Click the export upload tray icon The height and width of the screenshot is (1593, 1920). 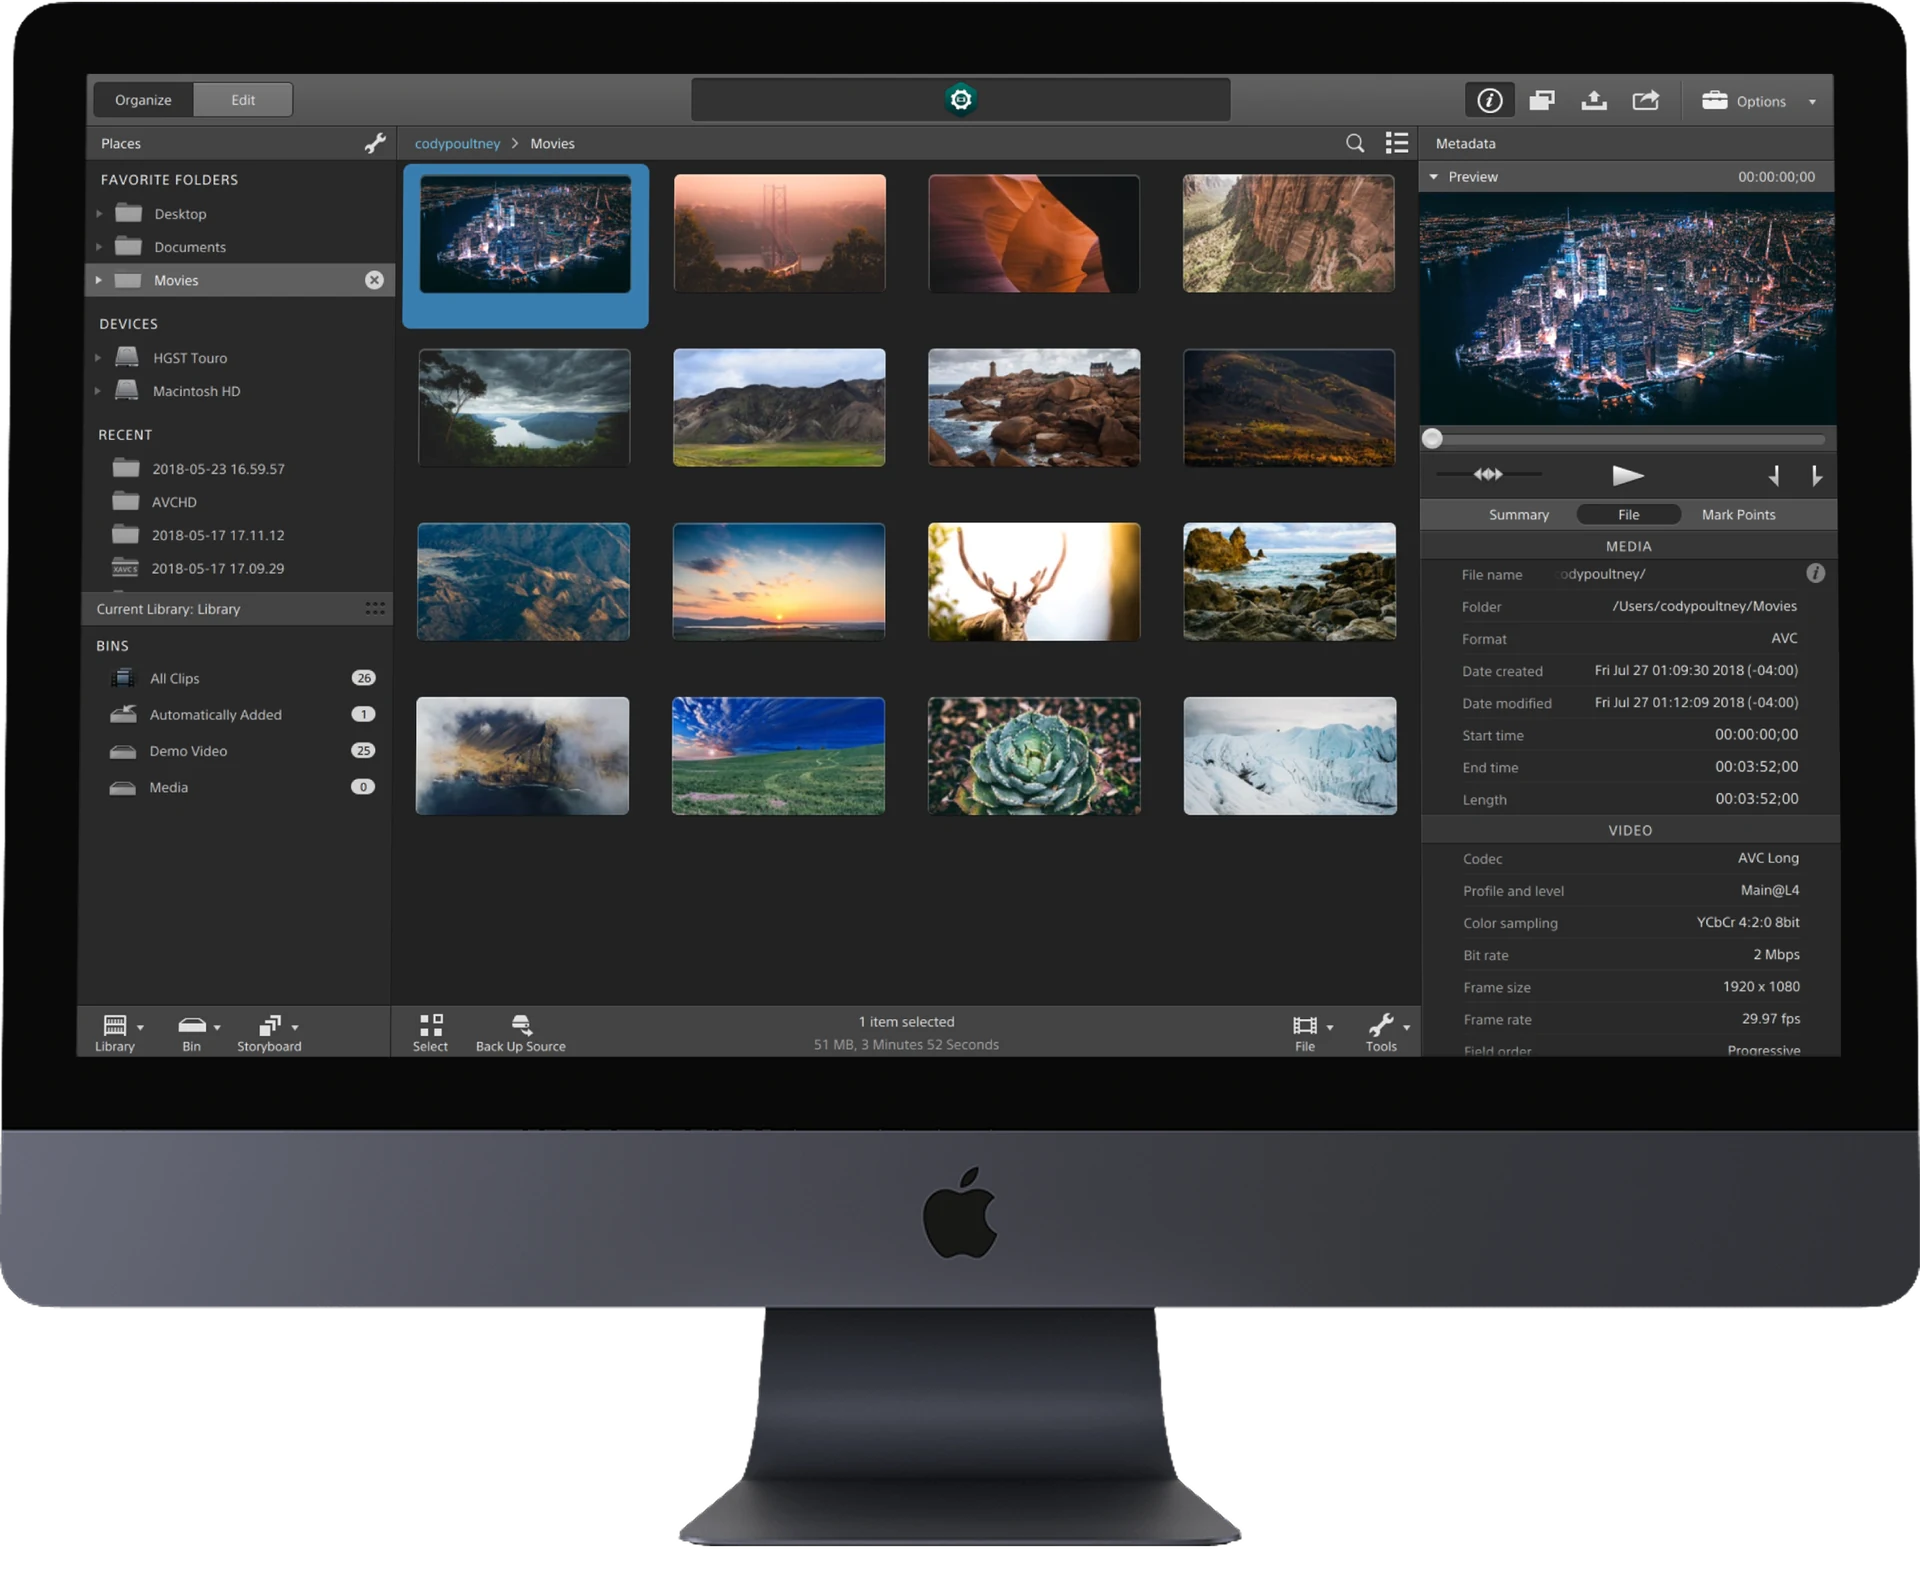(x=1594, y=100)
